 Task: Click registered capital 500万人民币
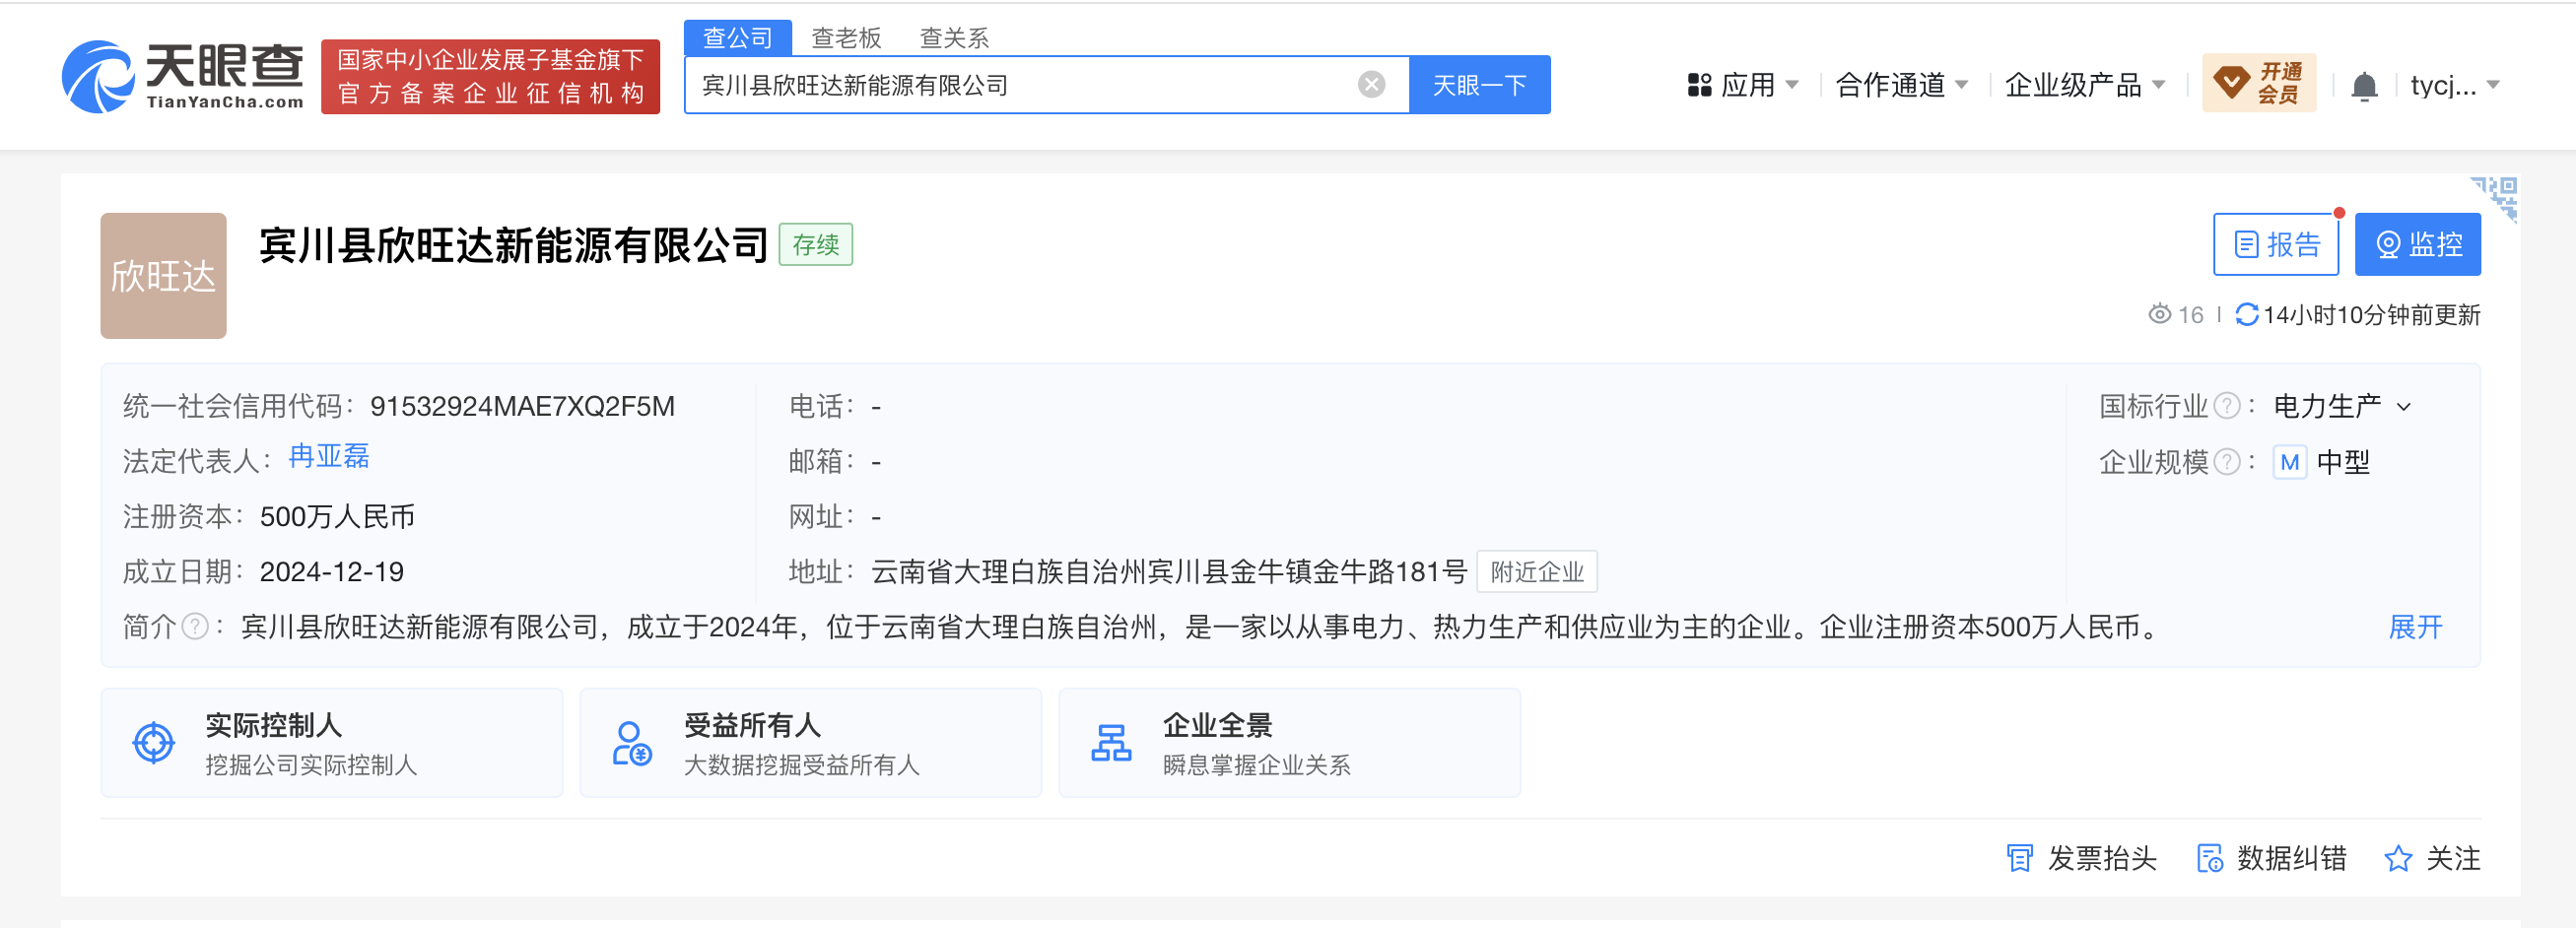tap(337, 517)
